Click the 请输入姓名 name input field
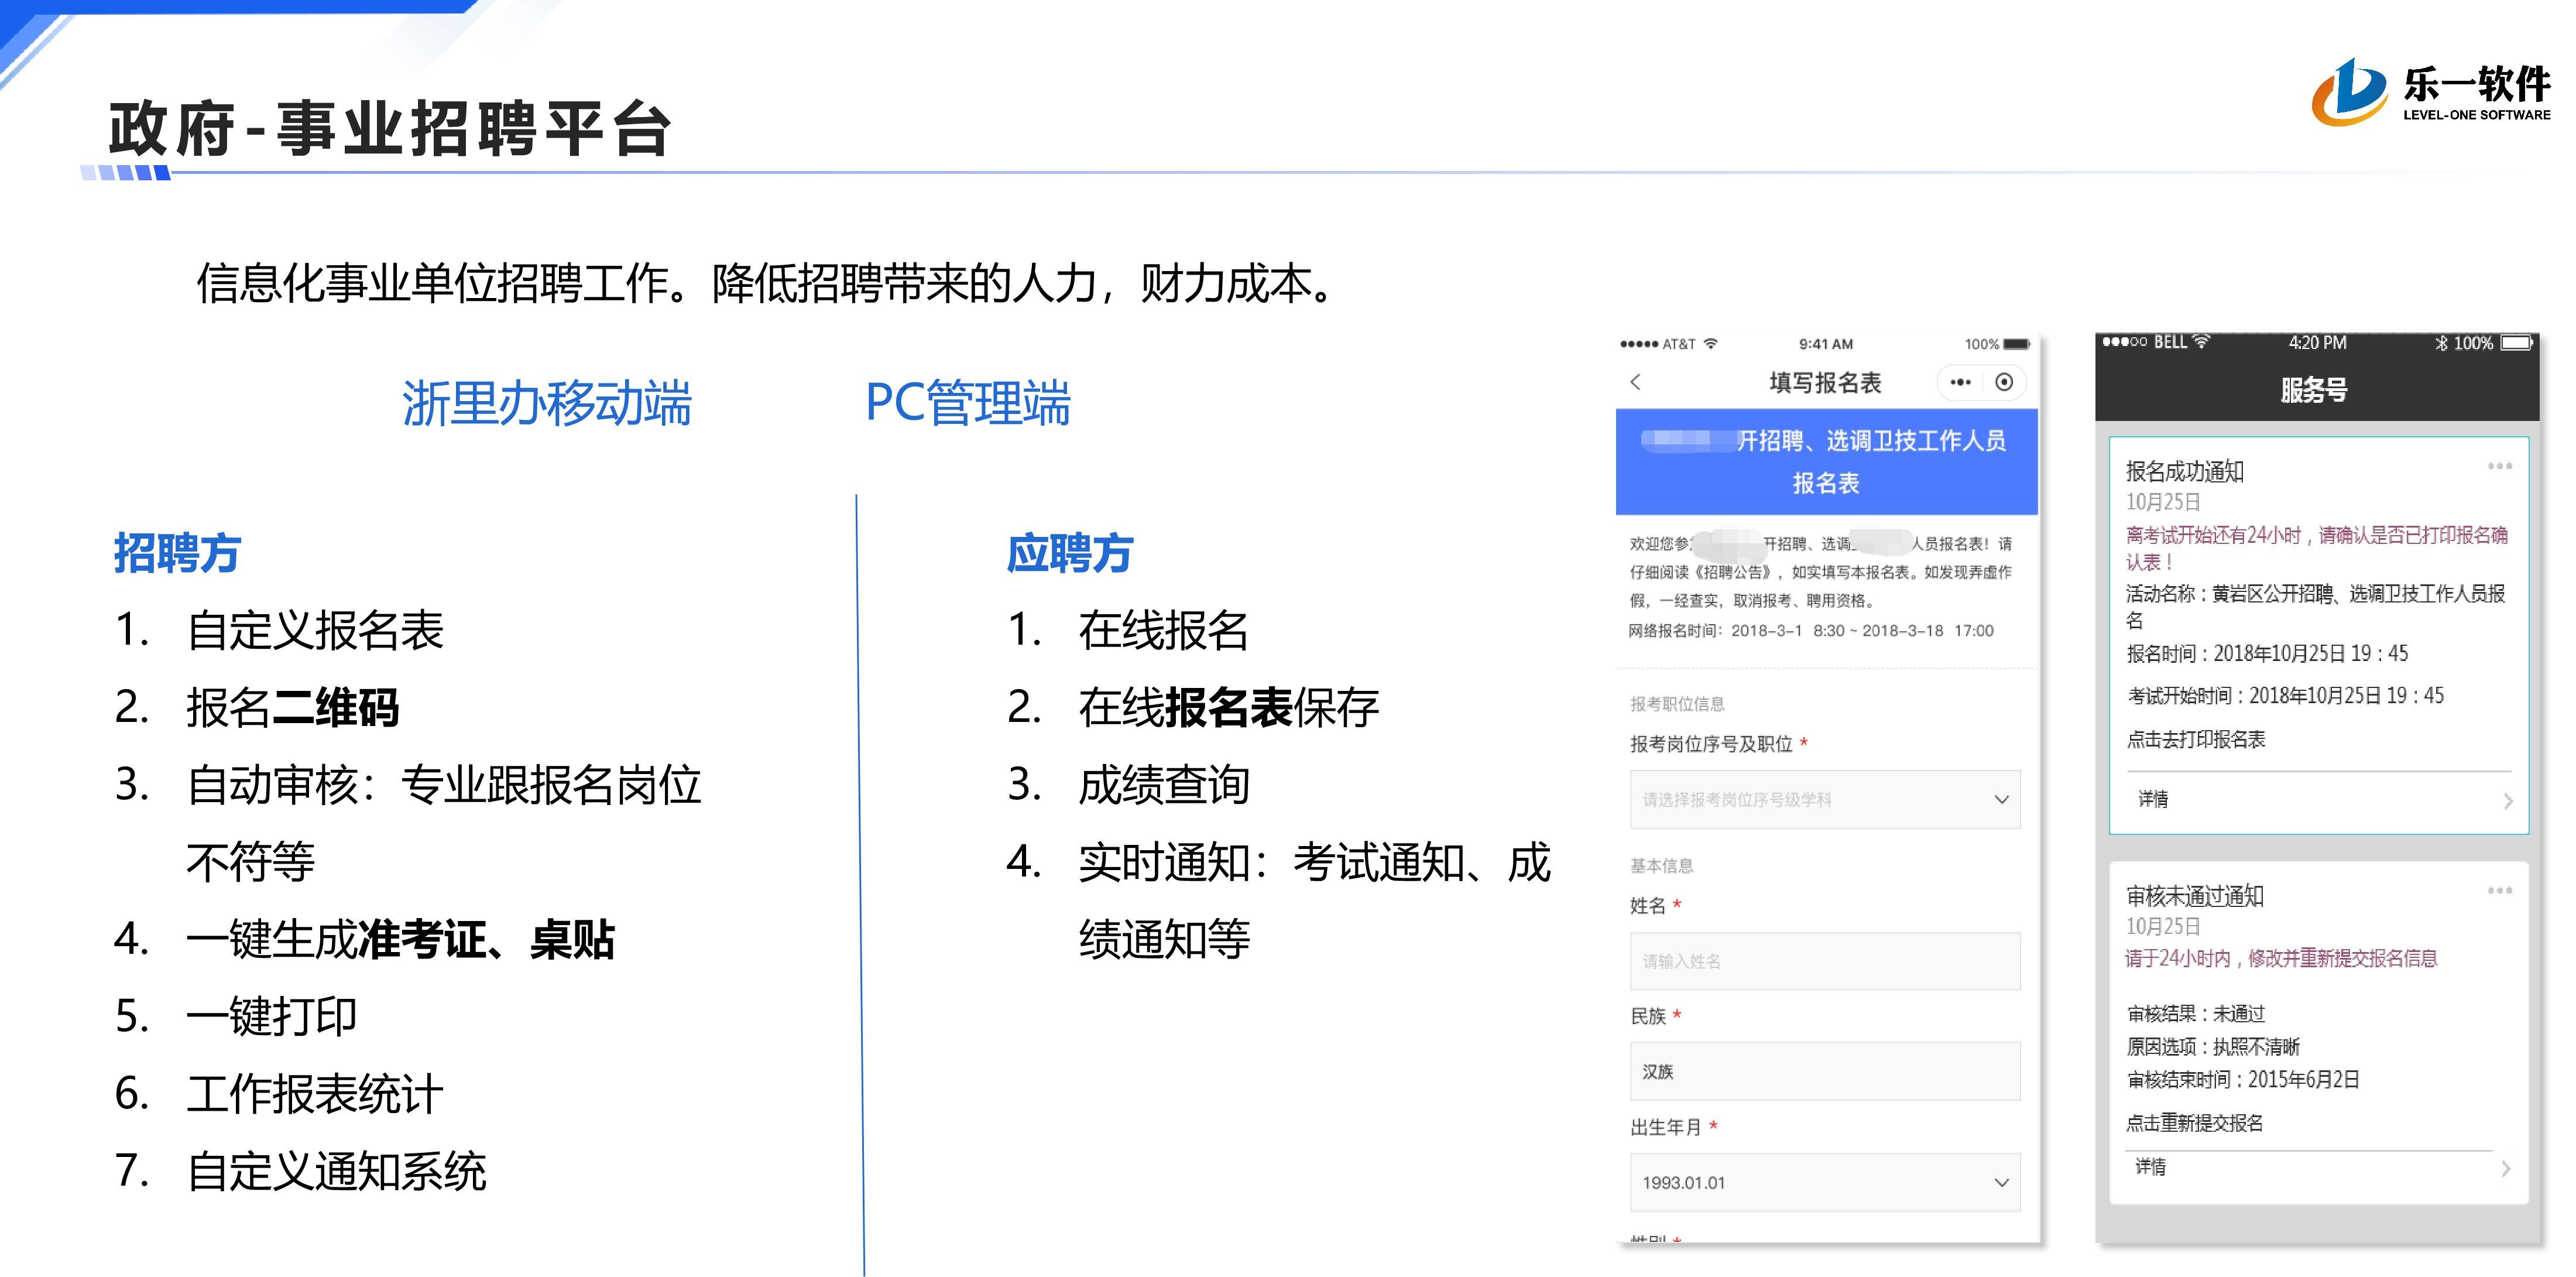The image size is (2576, 1277). 1825,961
